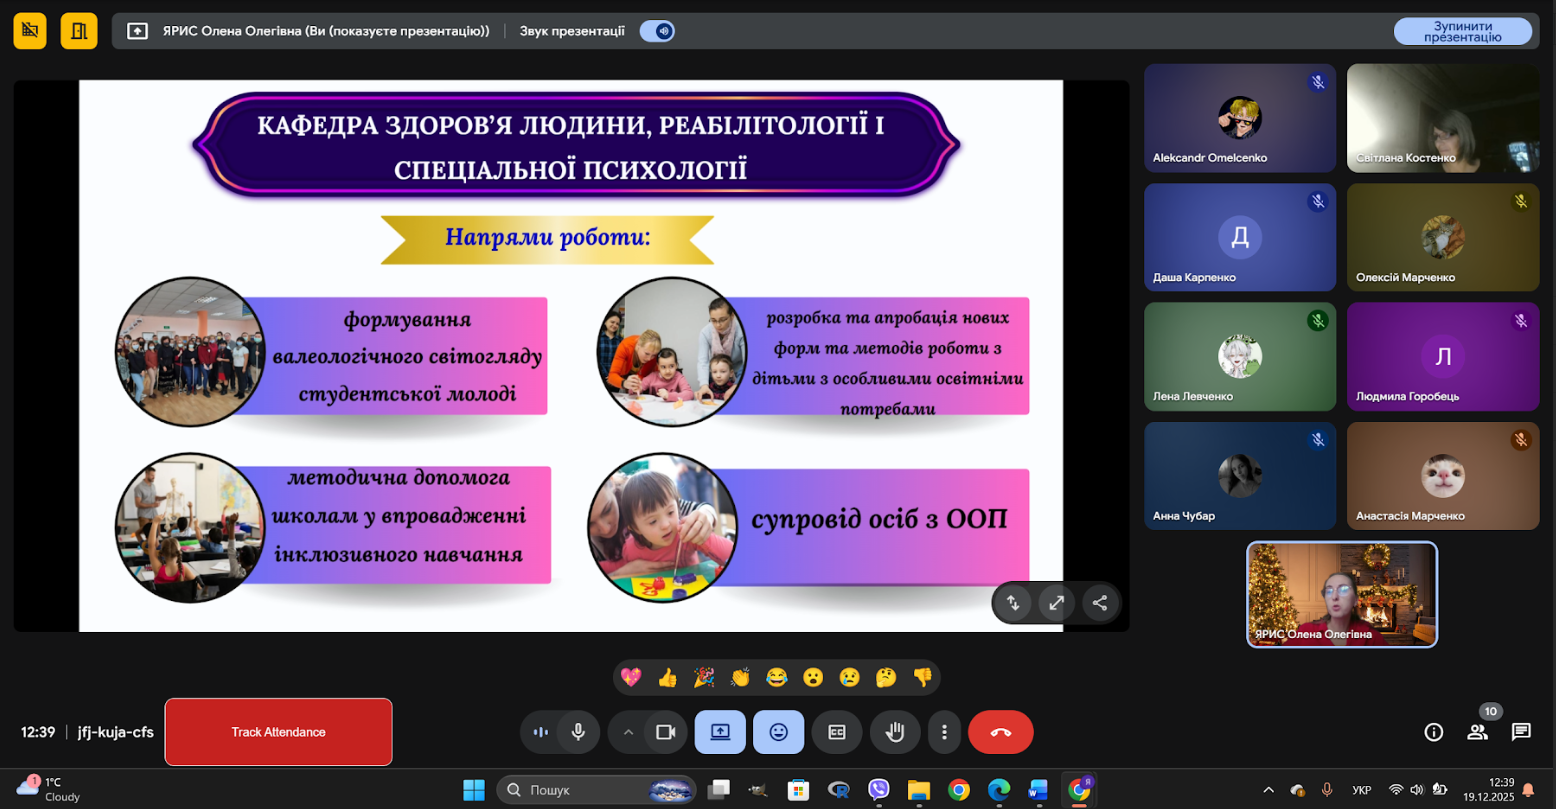Show hidden system tray icons chevron
Screen dimensions: 1556x809
pos(1268,790)
